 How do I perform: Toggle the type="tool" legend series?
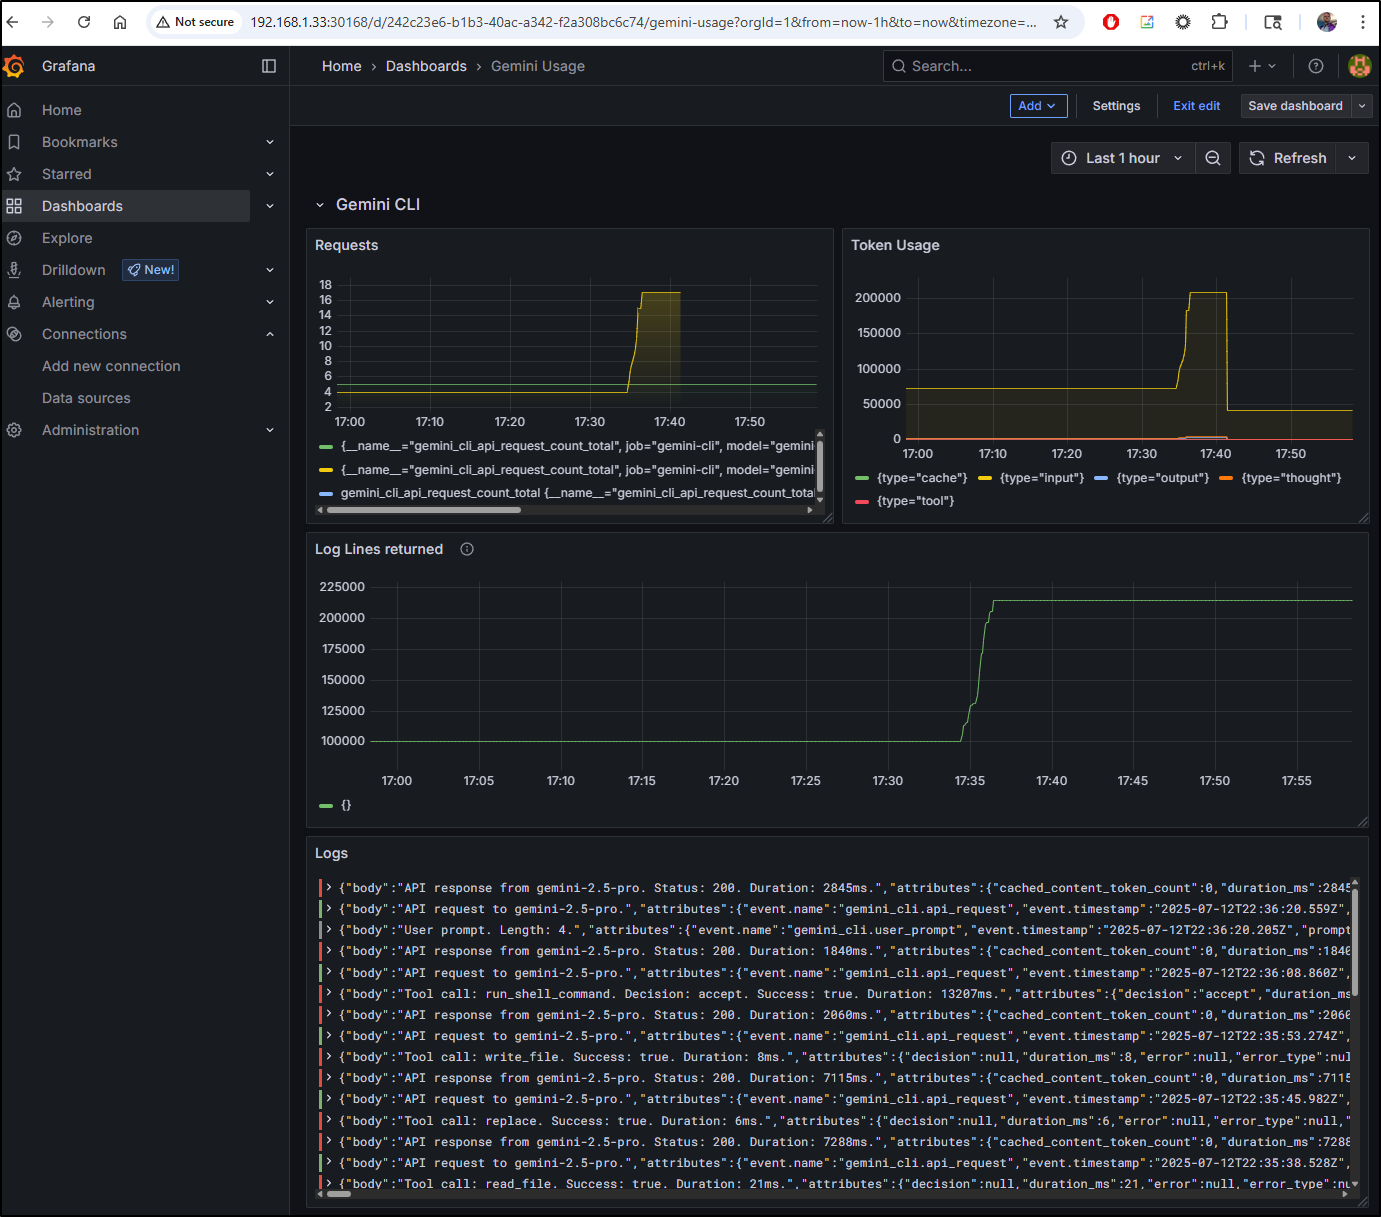905,501
